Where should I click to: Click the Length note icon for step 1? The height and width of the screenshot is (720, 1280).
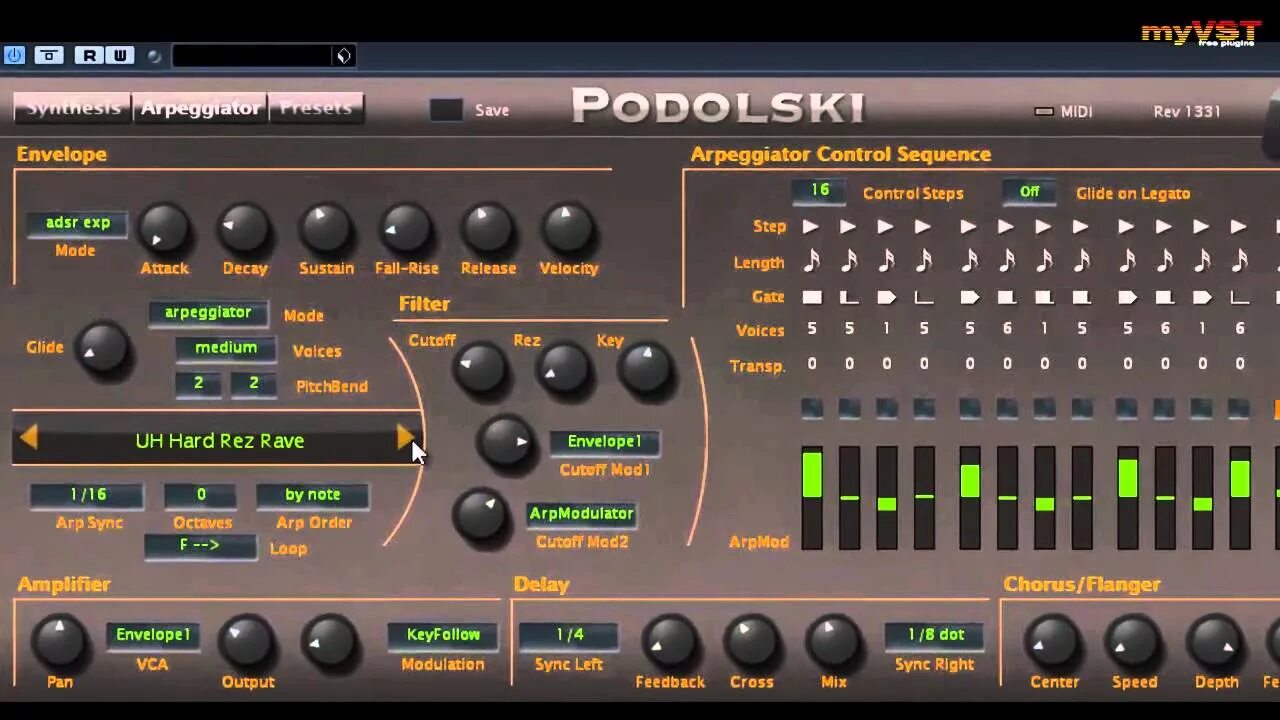[x=812, y=261]
